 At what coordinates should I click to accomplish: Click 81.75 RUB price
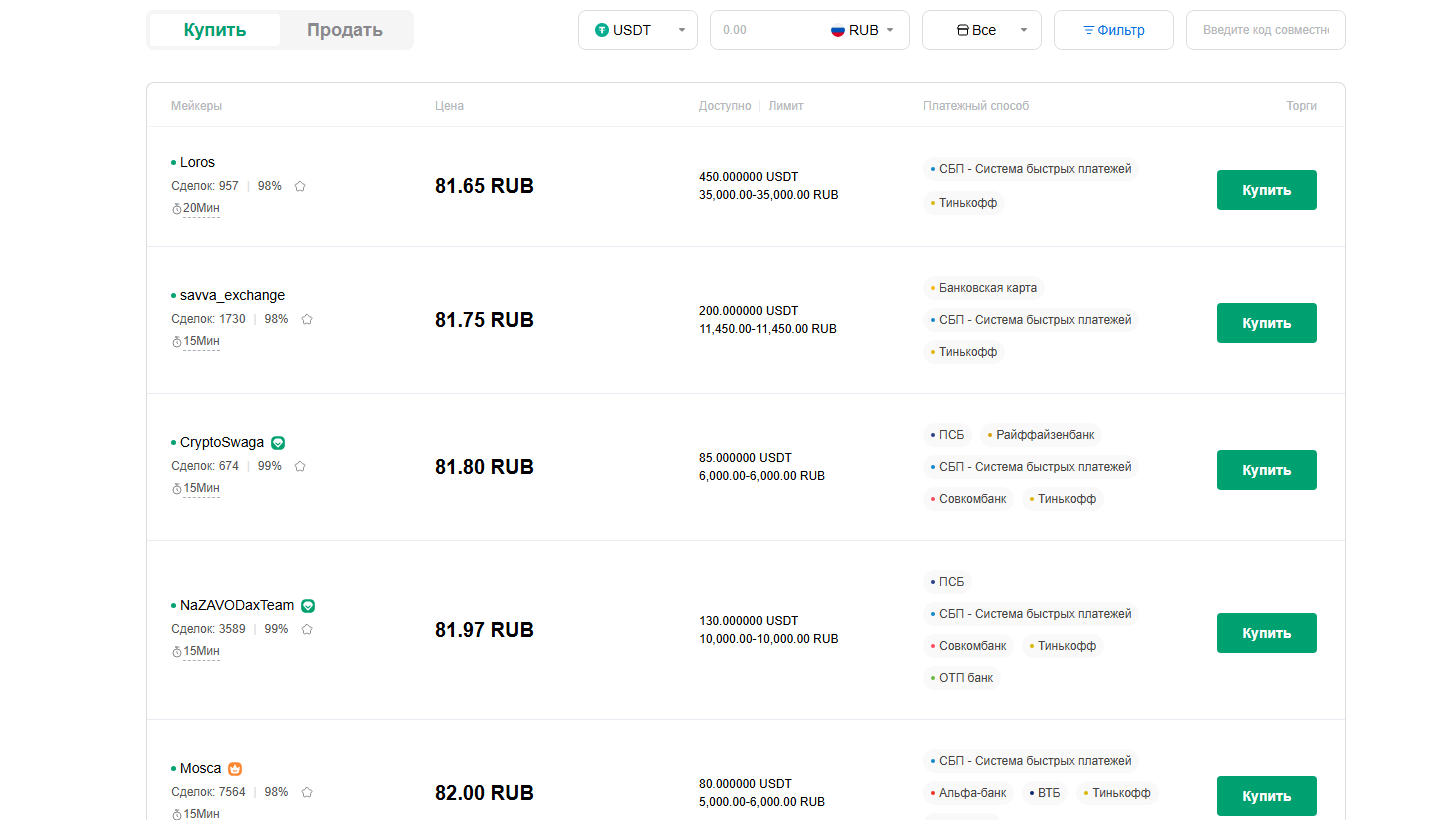point(484,320)
